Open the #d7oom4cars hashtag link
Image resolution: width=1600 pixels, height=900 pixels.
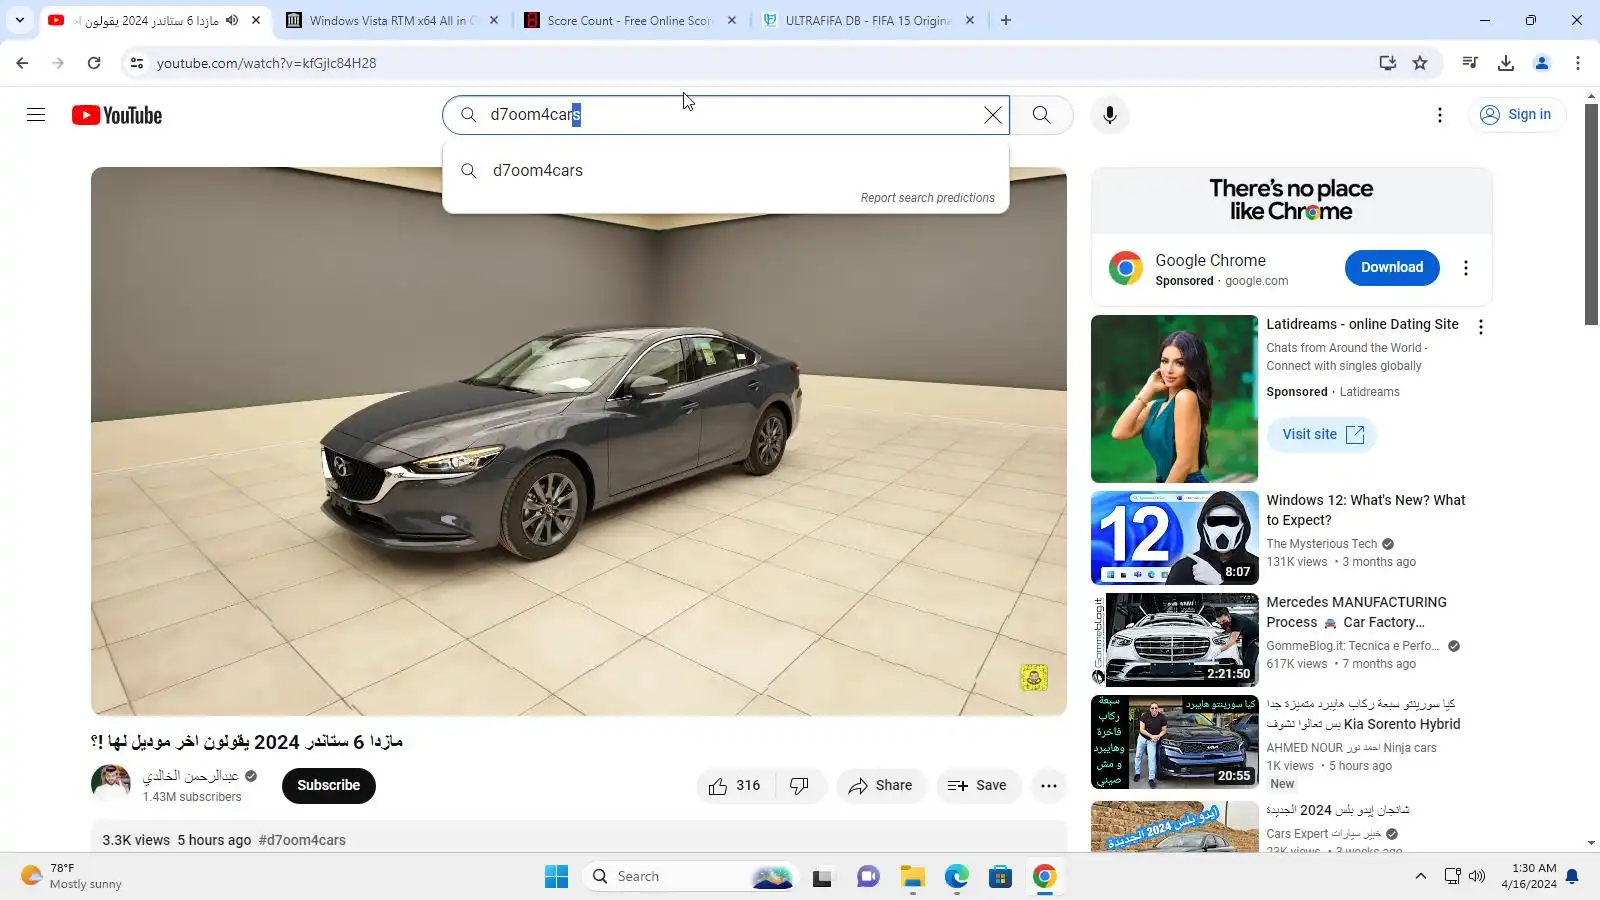click(302, 840)
